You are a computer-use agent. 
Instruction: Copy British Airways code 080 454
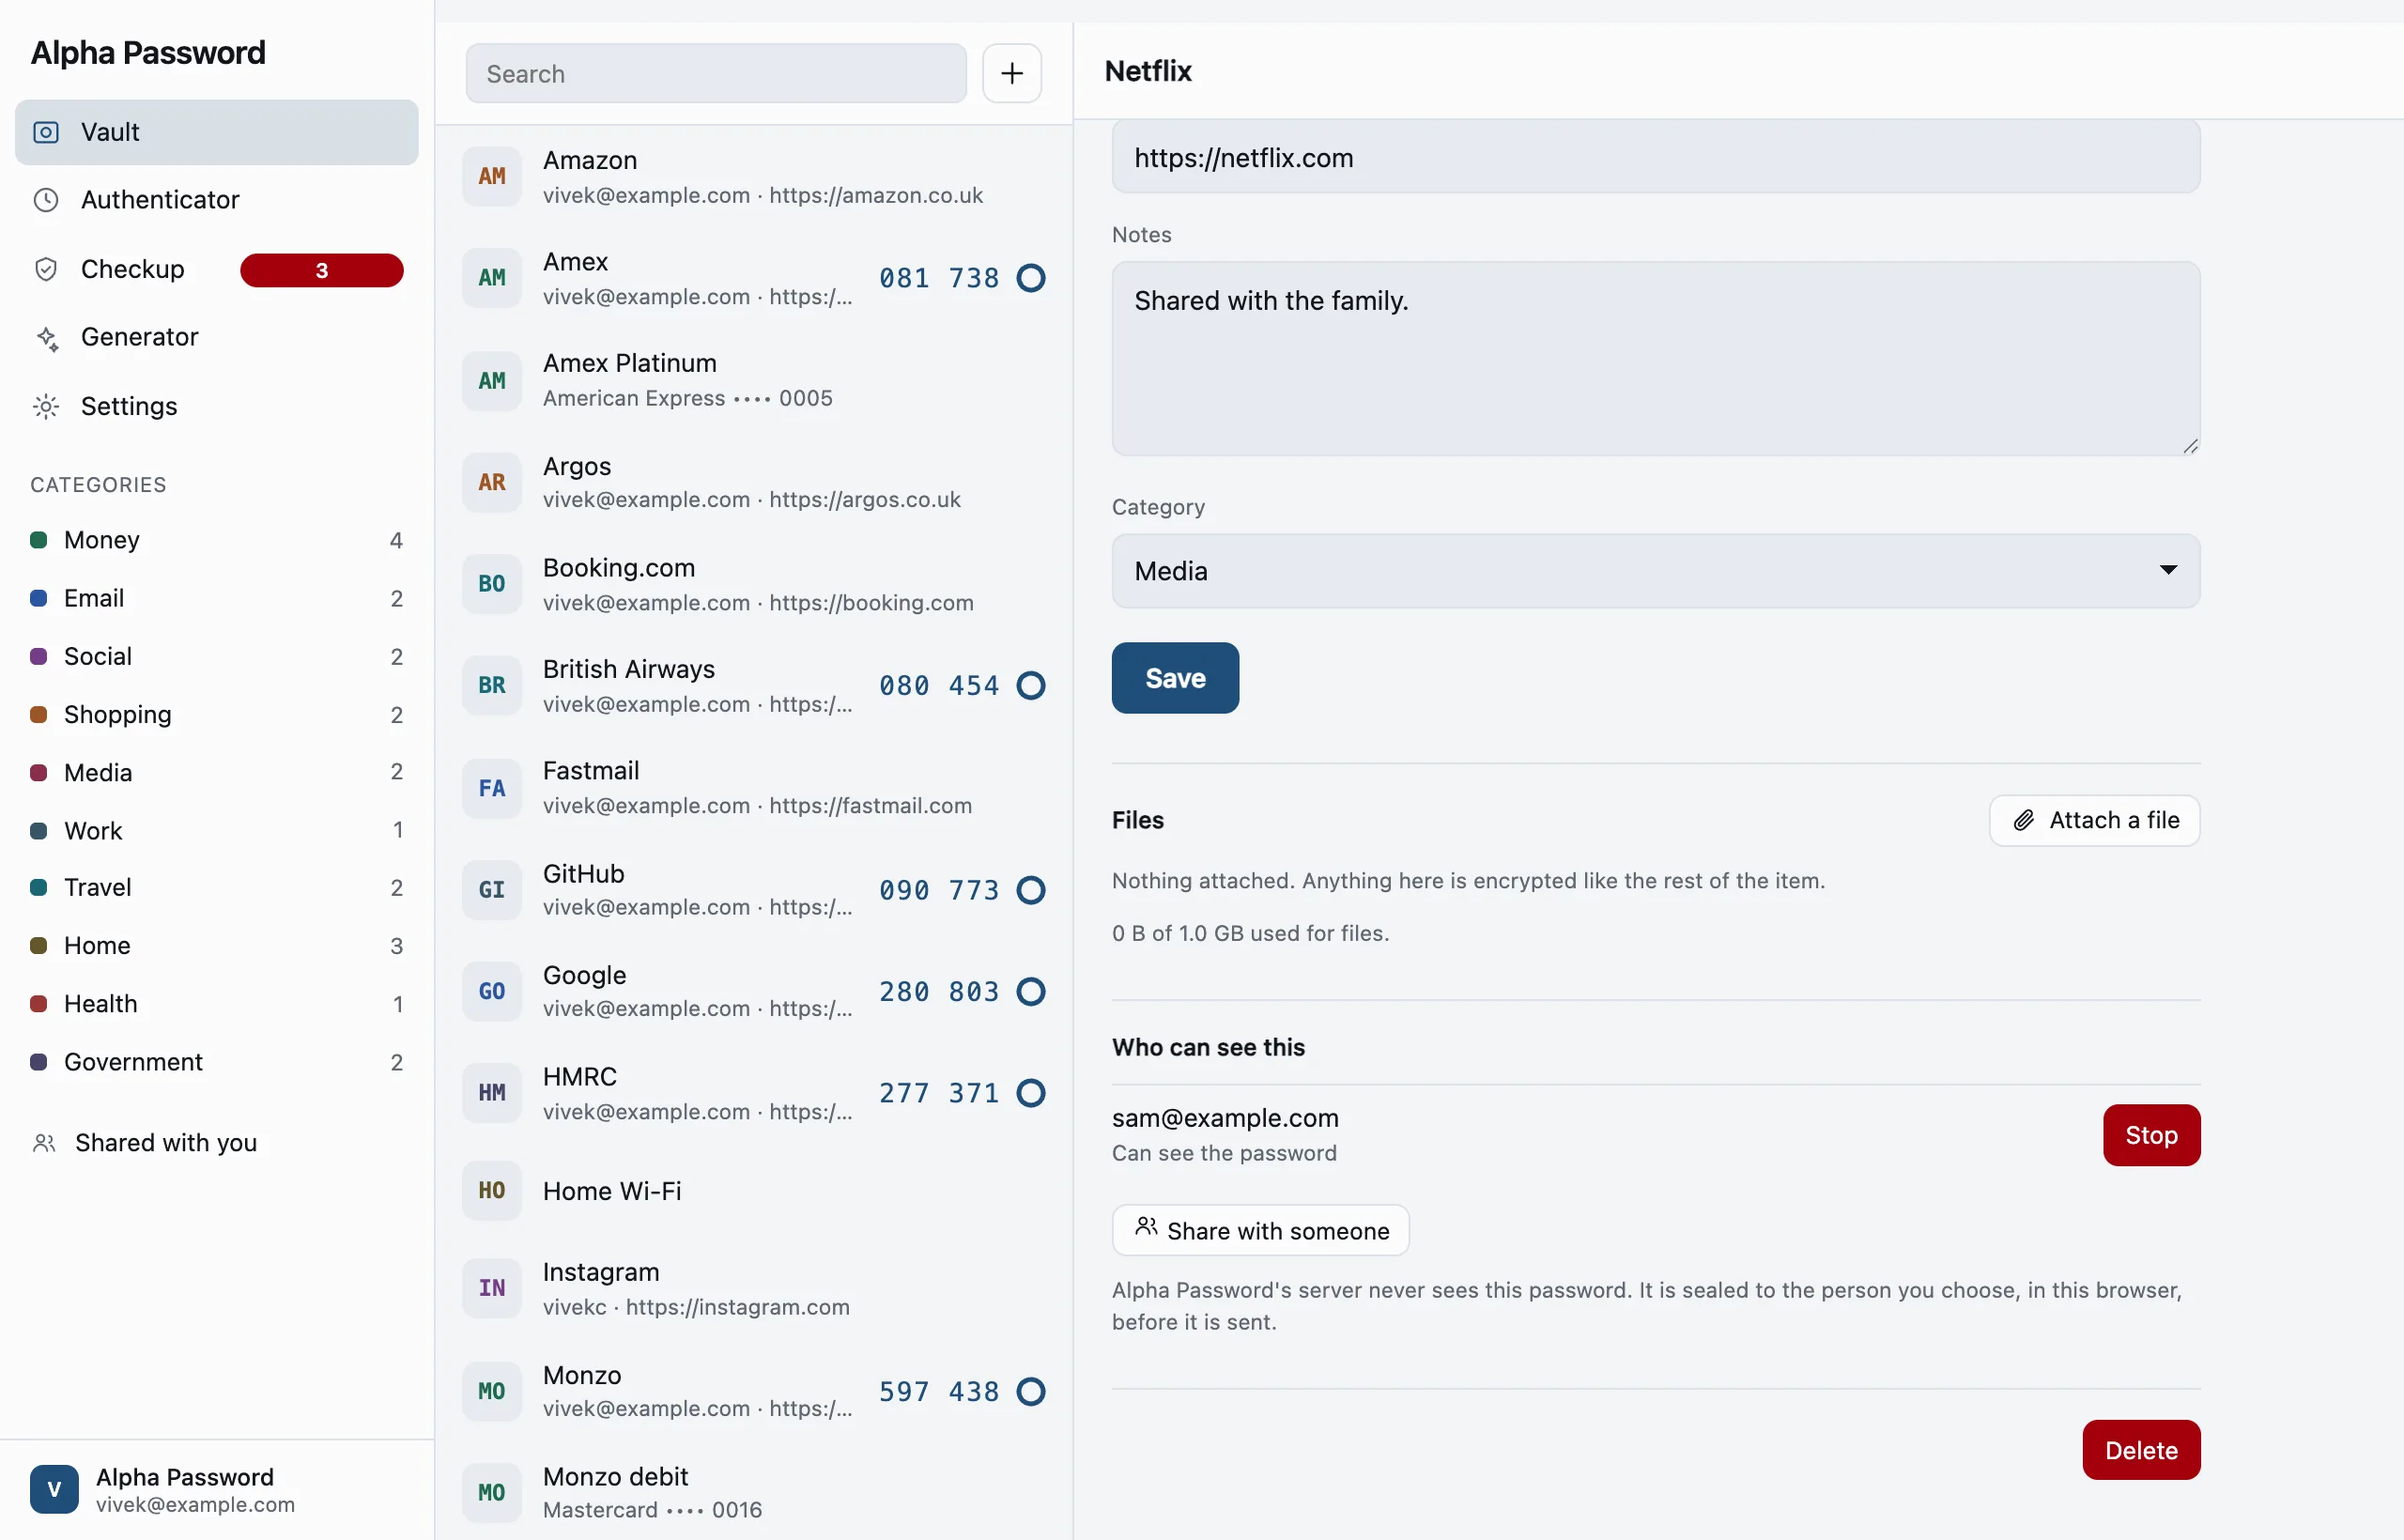[x=939, y=686]
